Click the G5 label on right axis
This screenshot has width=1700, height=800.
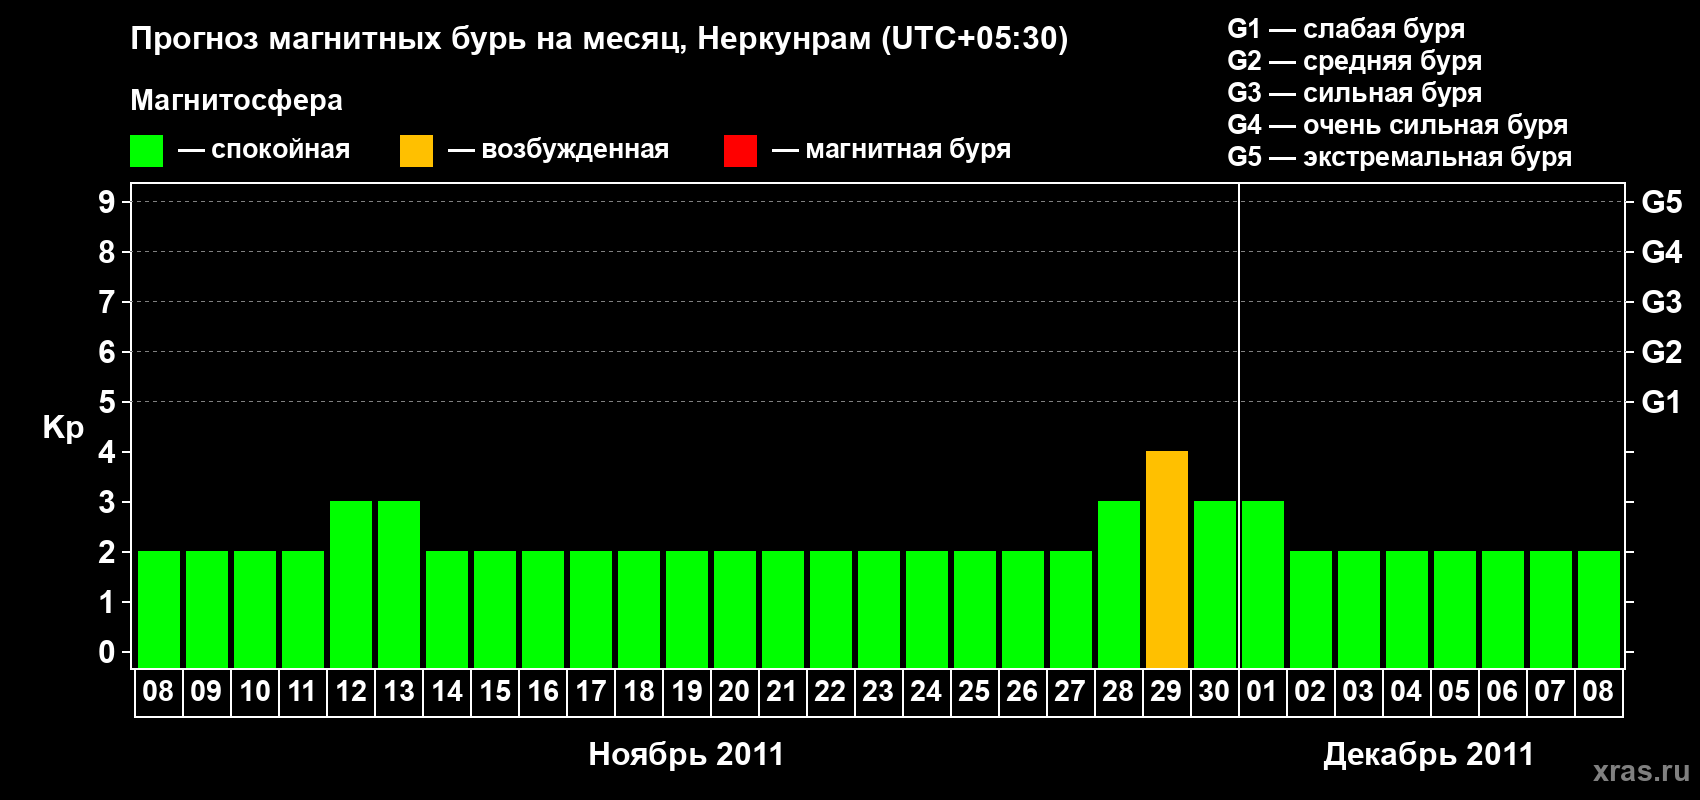[x=1661, y=202]
